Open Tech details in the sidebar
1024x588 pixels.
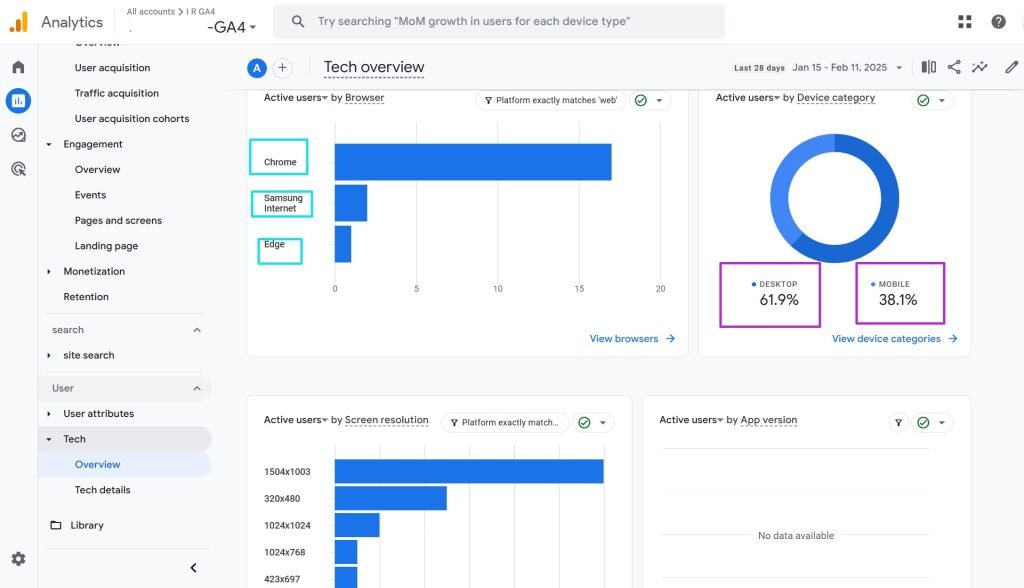102,490
